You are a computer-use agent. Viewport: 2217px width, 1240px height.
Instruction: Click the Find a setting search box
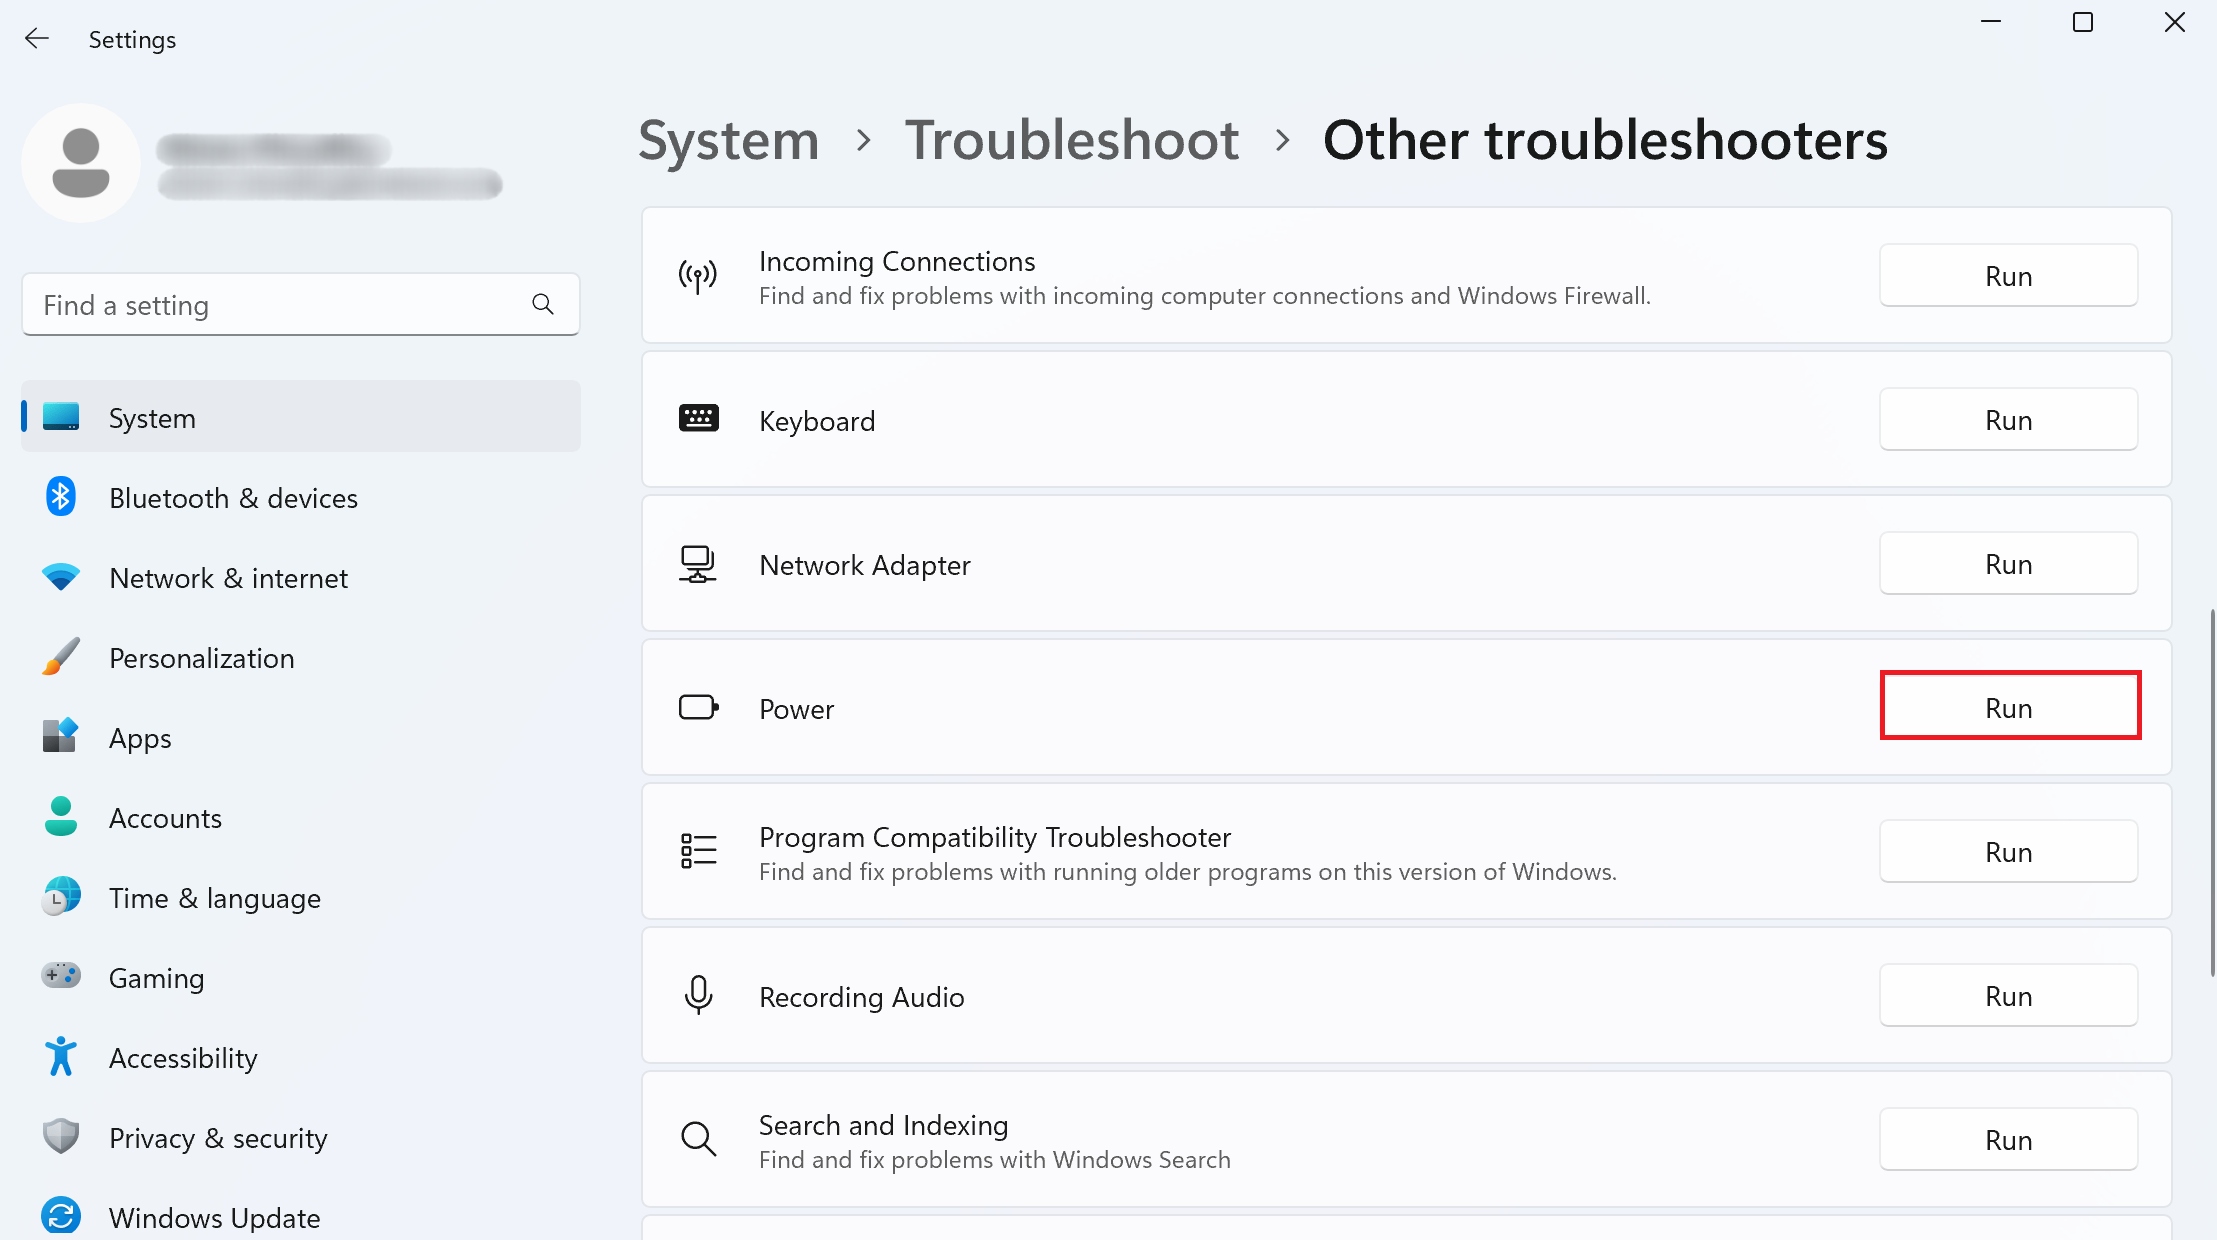[280, 305]
